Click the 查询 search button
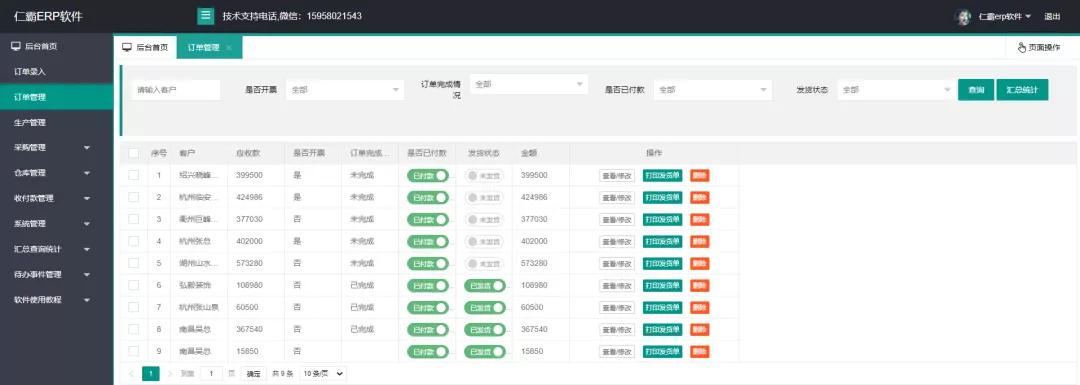This screenshot has height=385, width=1080. click(976, 90)
